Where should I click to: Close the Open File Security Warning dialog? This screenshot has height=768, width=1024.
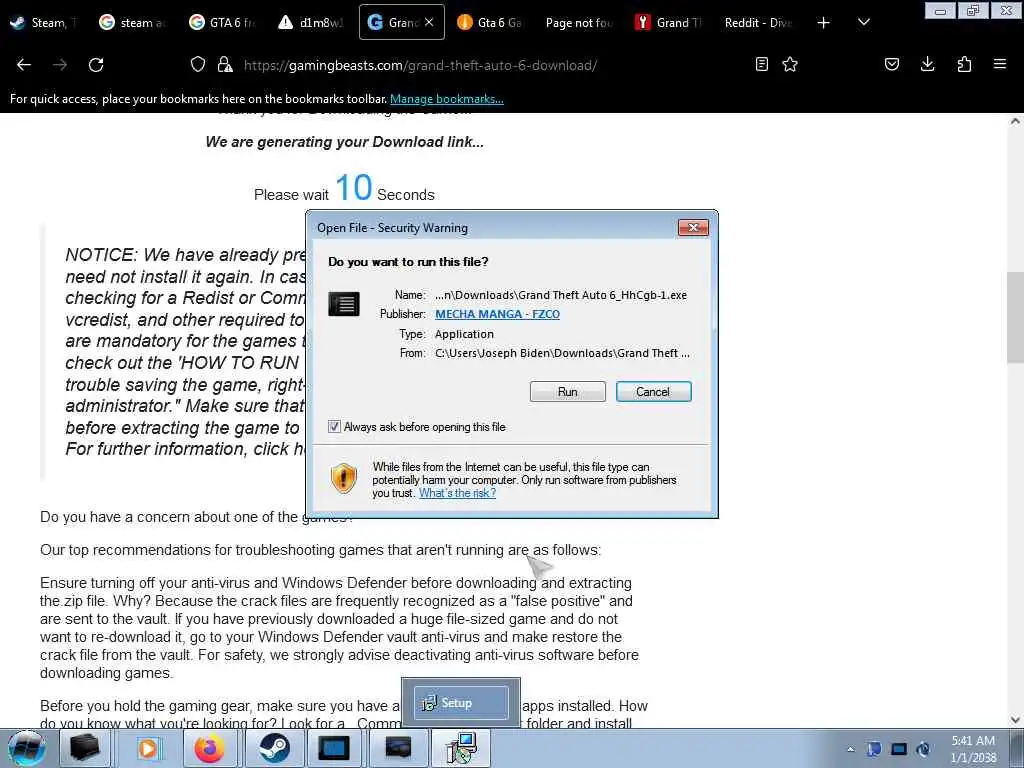pyautogui.click(x=694, y=227)
